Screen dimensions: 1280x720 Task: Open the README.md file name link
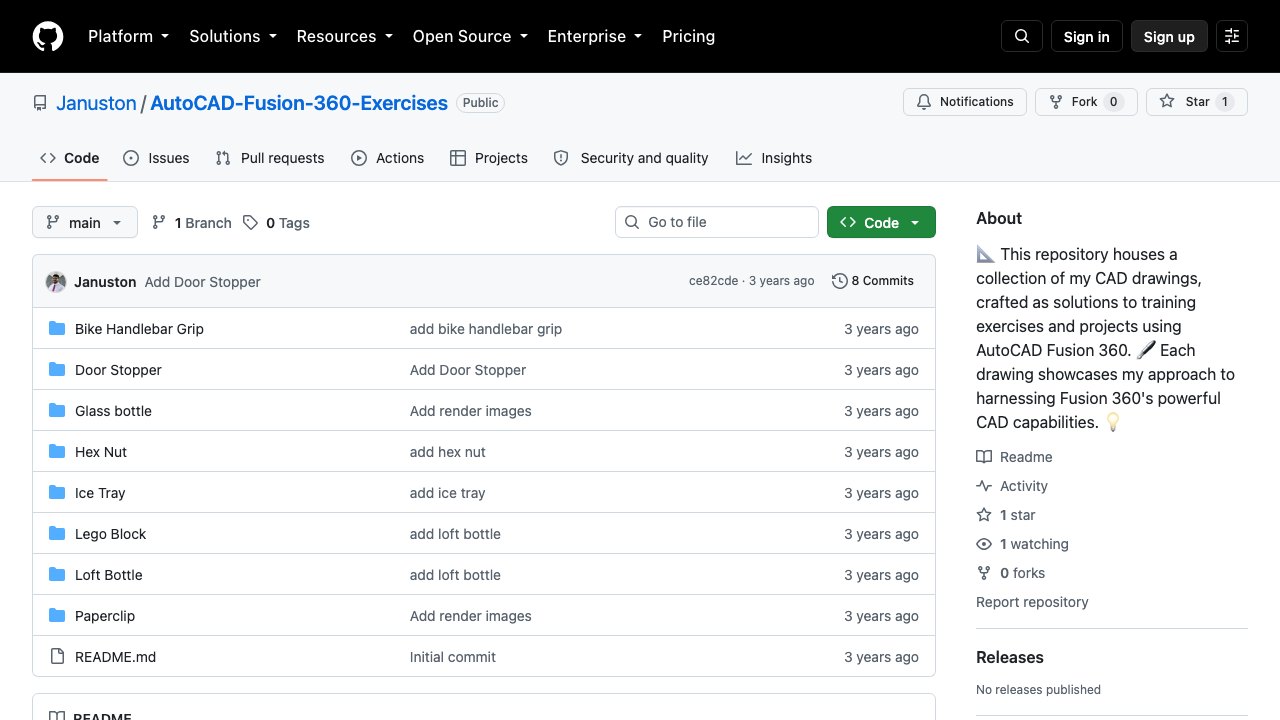coord(116,657)
